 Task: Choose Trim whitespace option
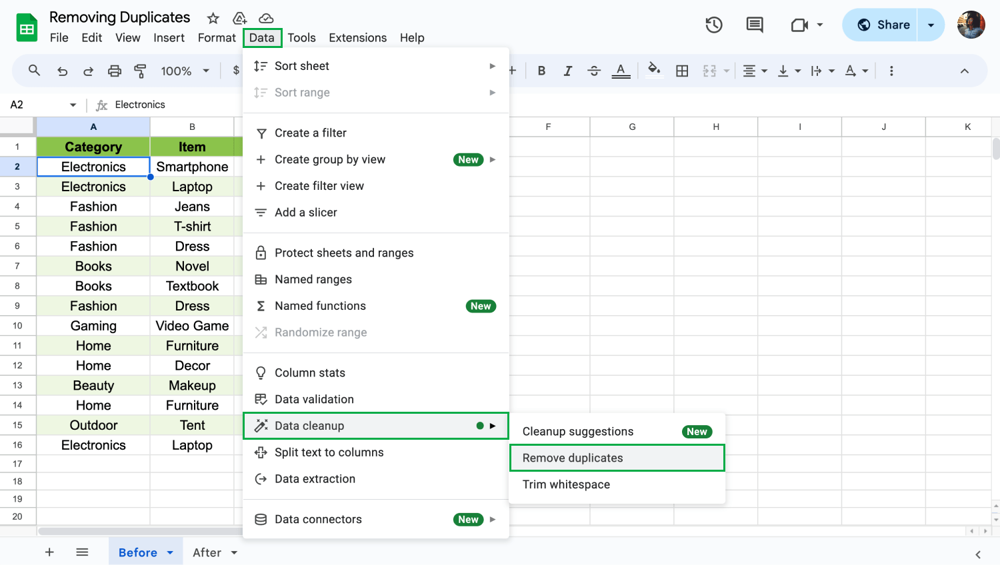click(566, 485)
